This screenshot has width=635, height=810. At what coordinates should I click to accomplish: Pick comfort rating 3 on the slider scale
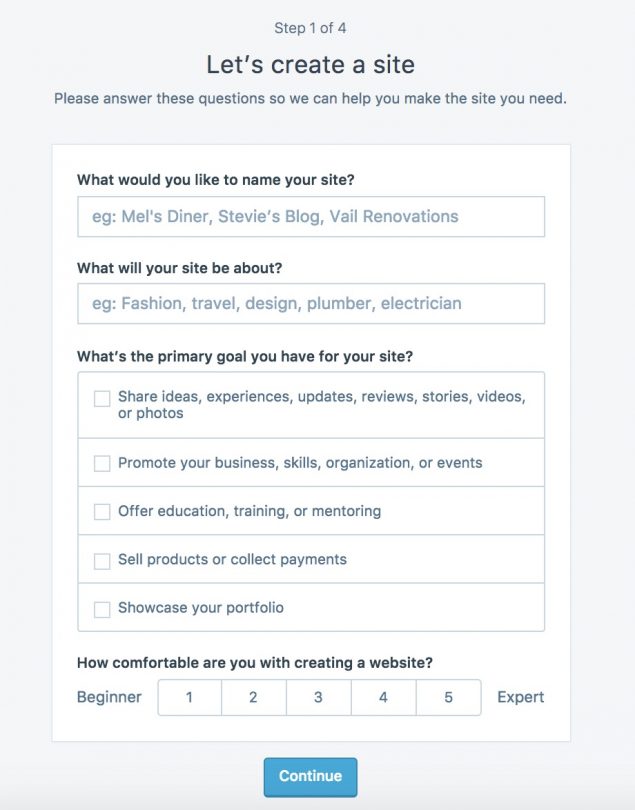319,697
